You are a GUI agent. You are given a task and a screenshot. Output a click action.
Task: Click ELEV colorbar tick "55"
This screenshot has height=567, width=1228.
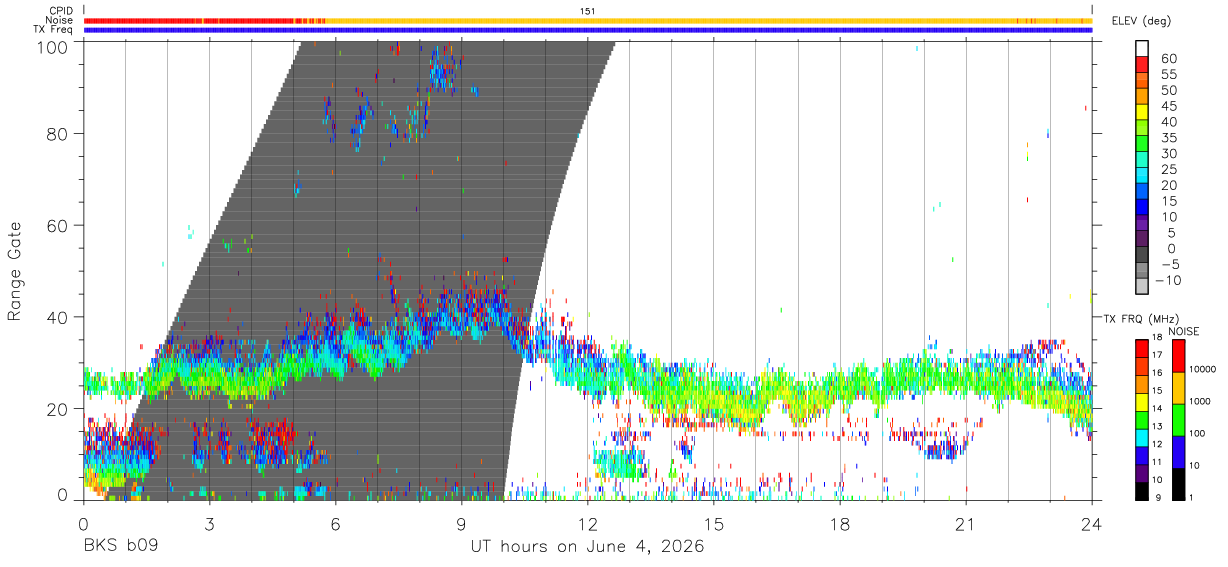pyautogui.click(x=1167, y=75)
